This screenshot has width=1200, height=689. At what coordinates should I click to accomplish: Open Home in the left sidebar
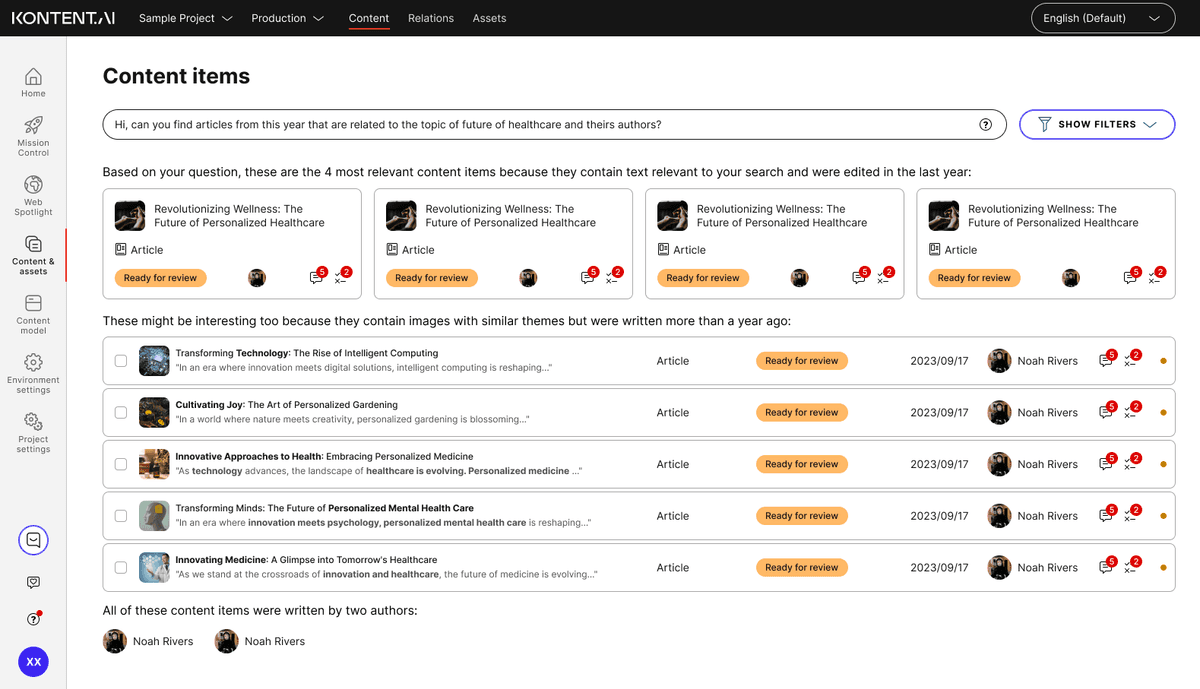click(x=33, y=82)
